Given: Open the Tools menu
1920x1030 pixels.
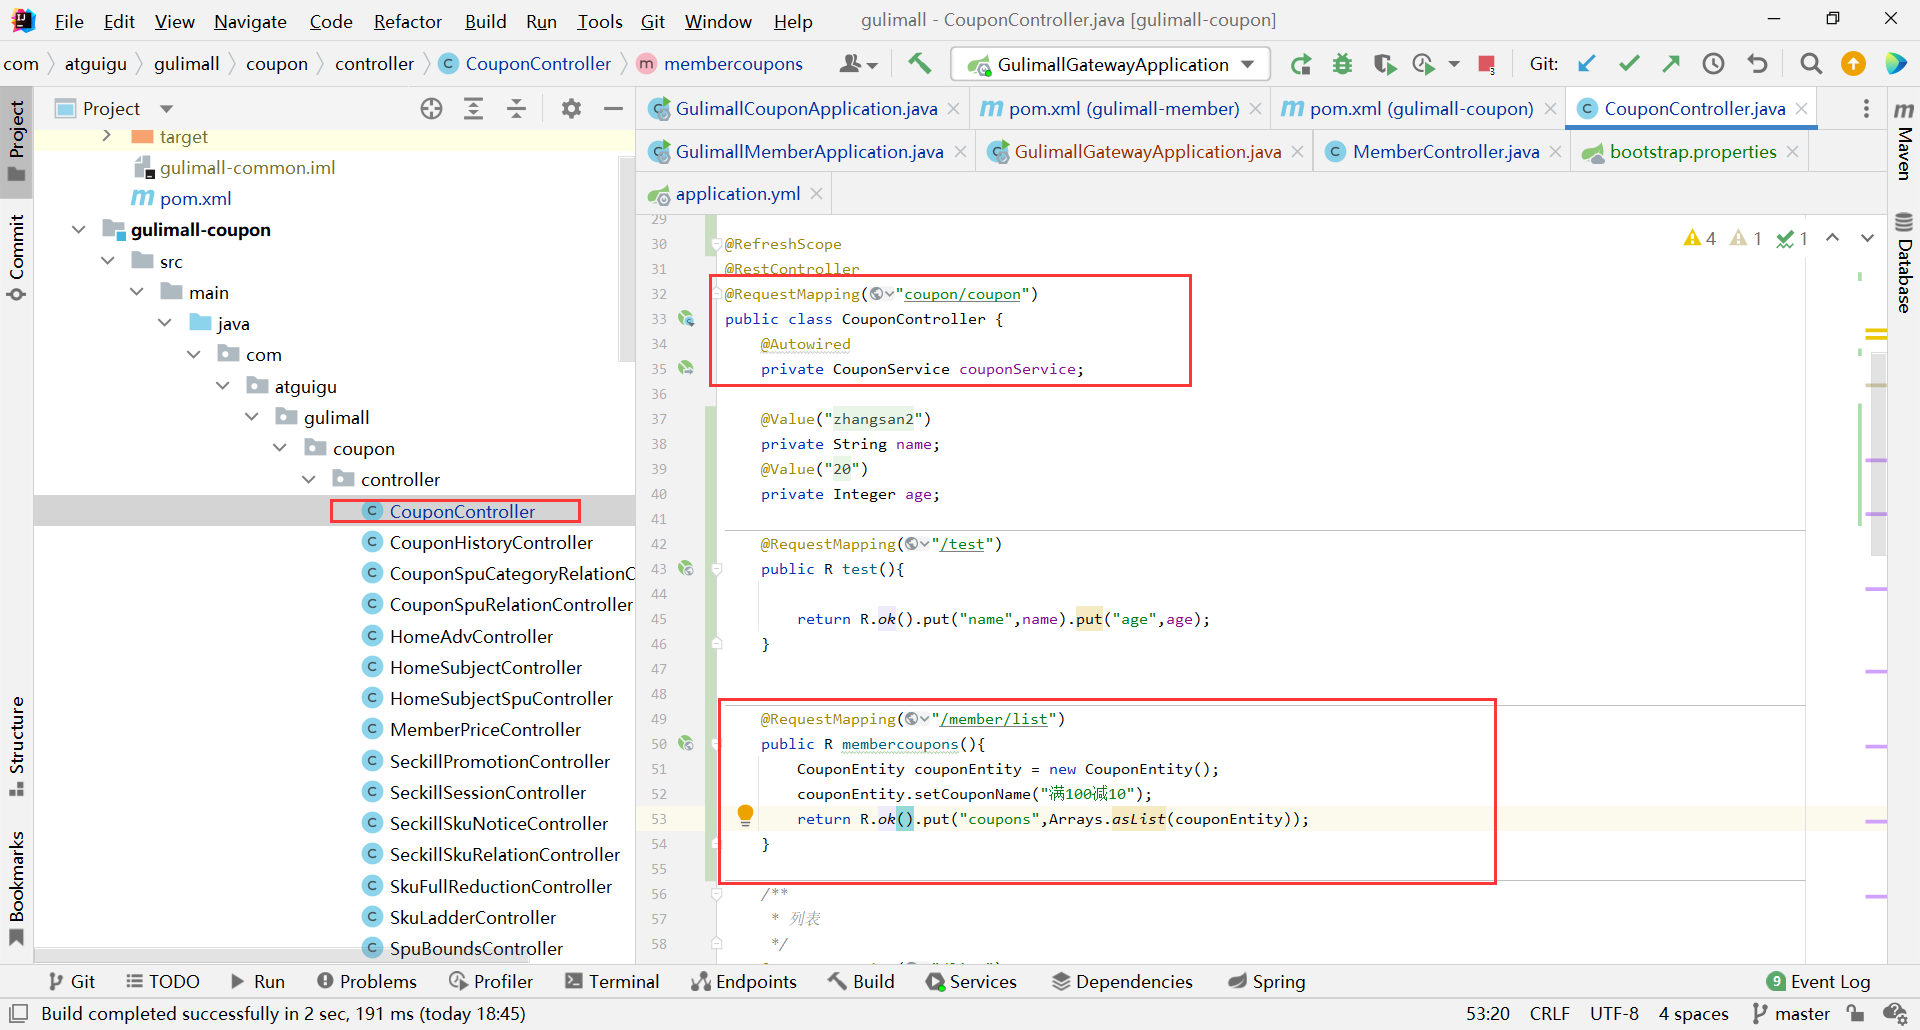Looking at the screenshot, I should [599, 21].
